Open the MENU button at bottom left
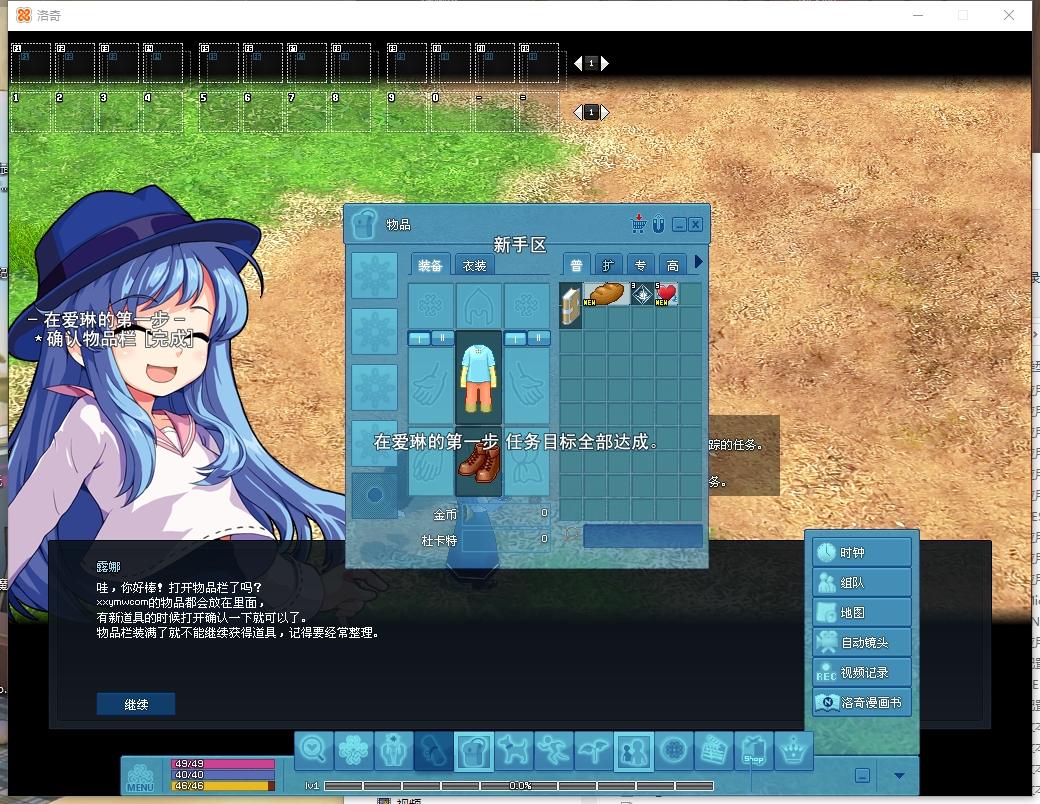This screenshot has width=1040, height=804. coord(140,777)
